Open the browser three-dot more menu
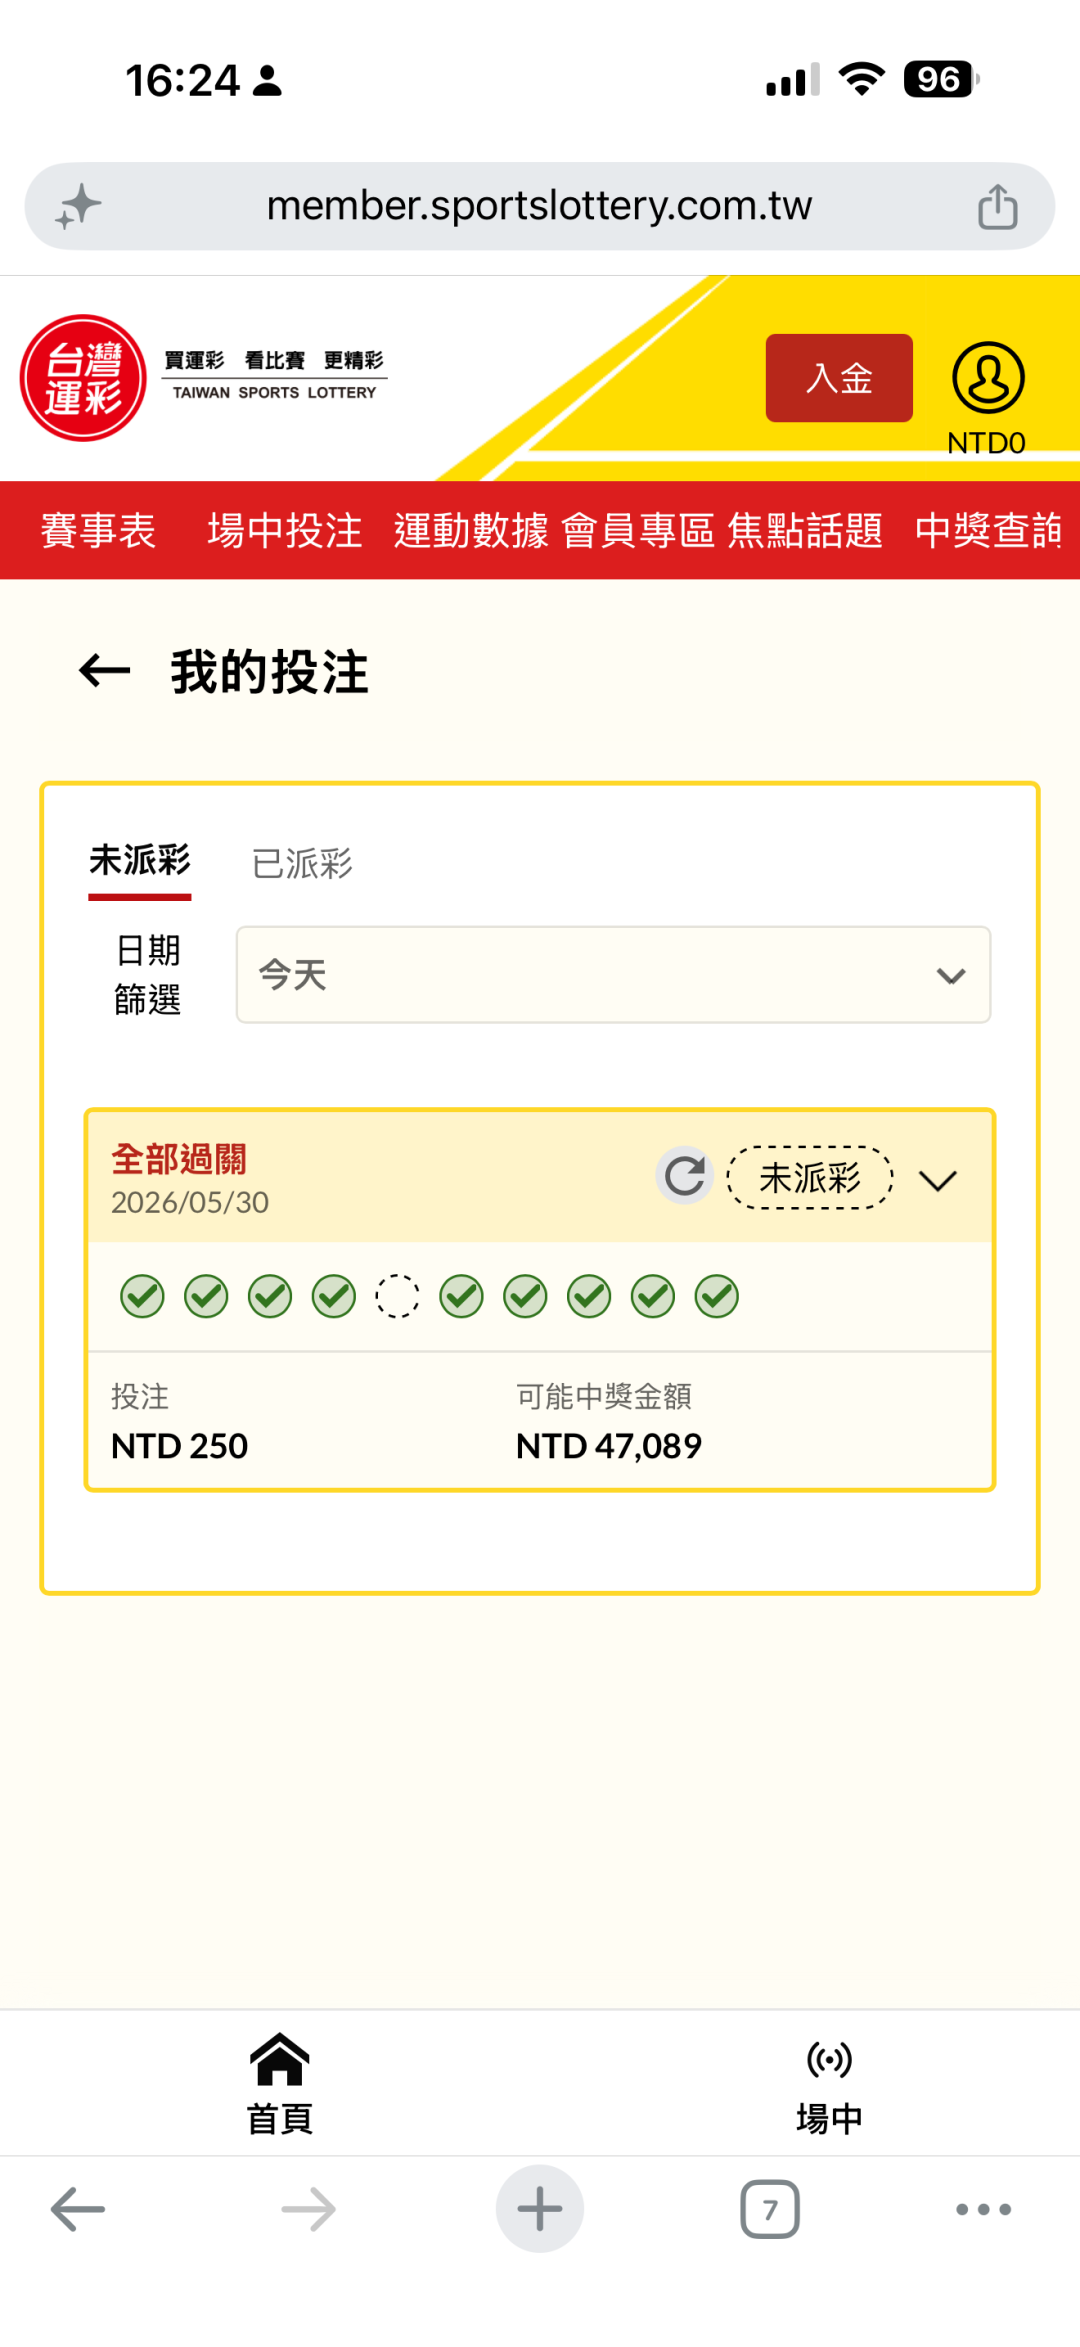The image size is (1080, 2347). tap(984, 2209)
